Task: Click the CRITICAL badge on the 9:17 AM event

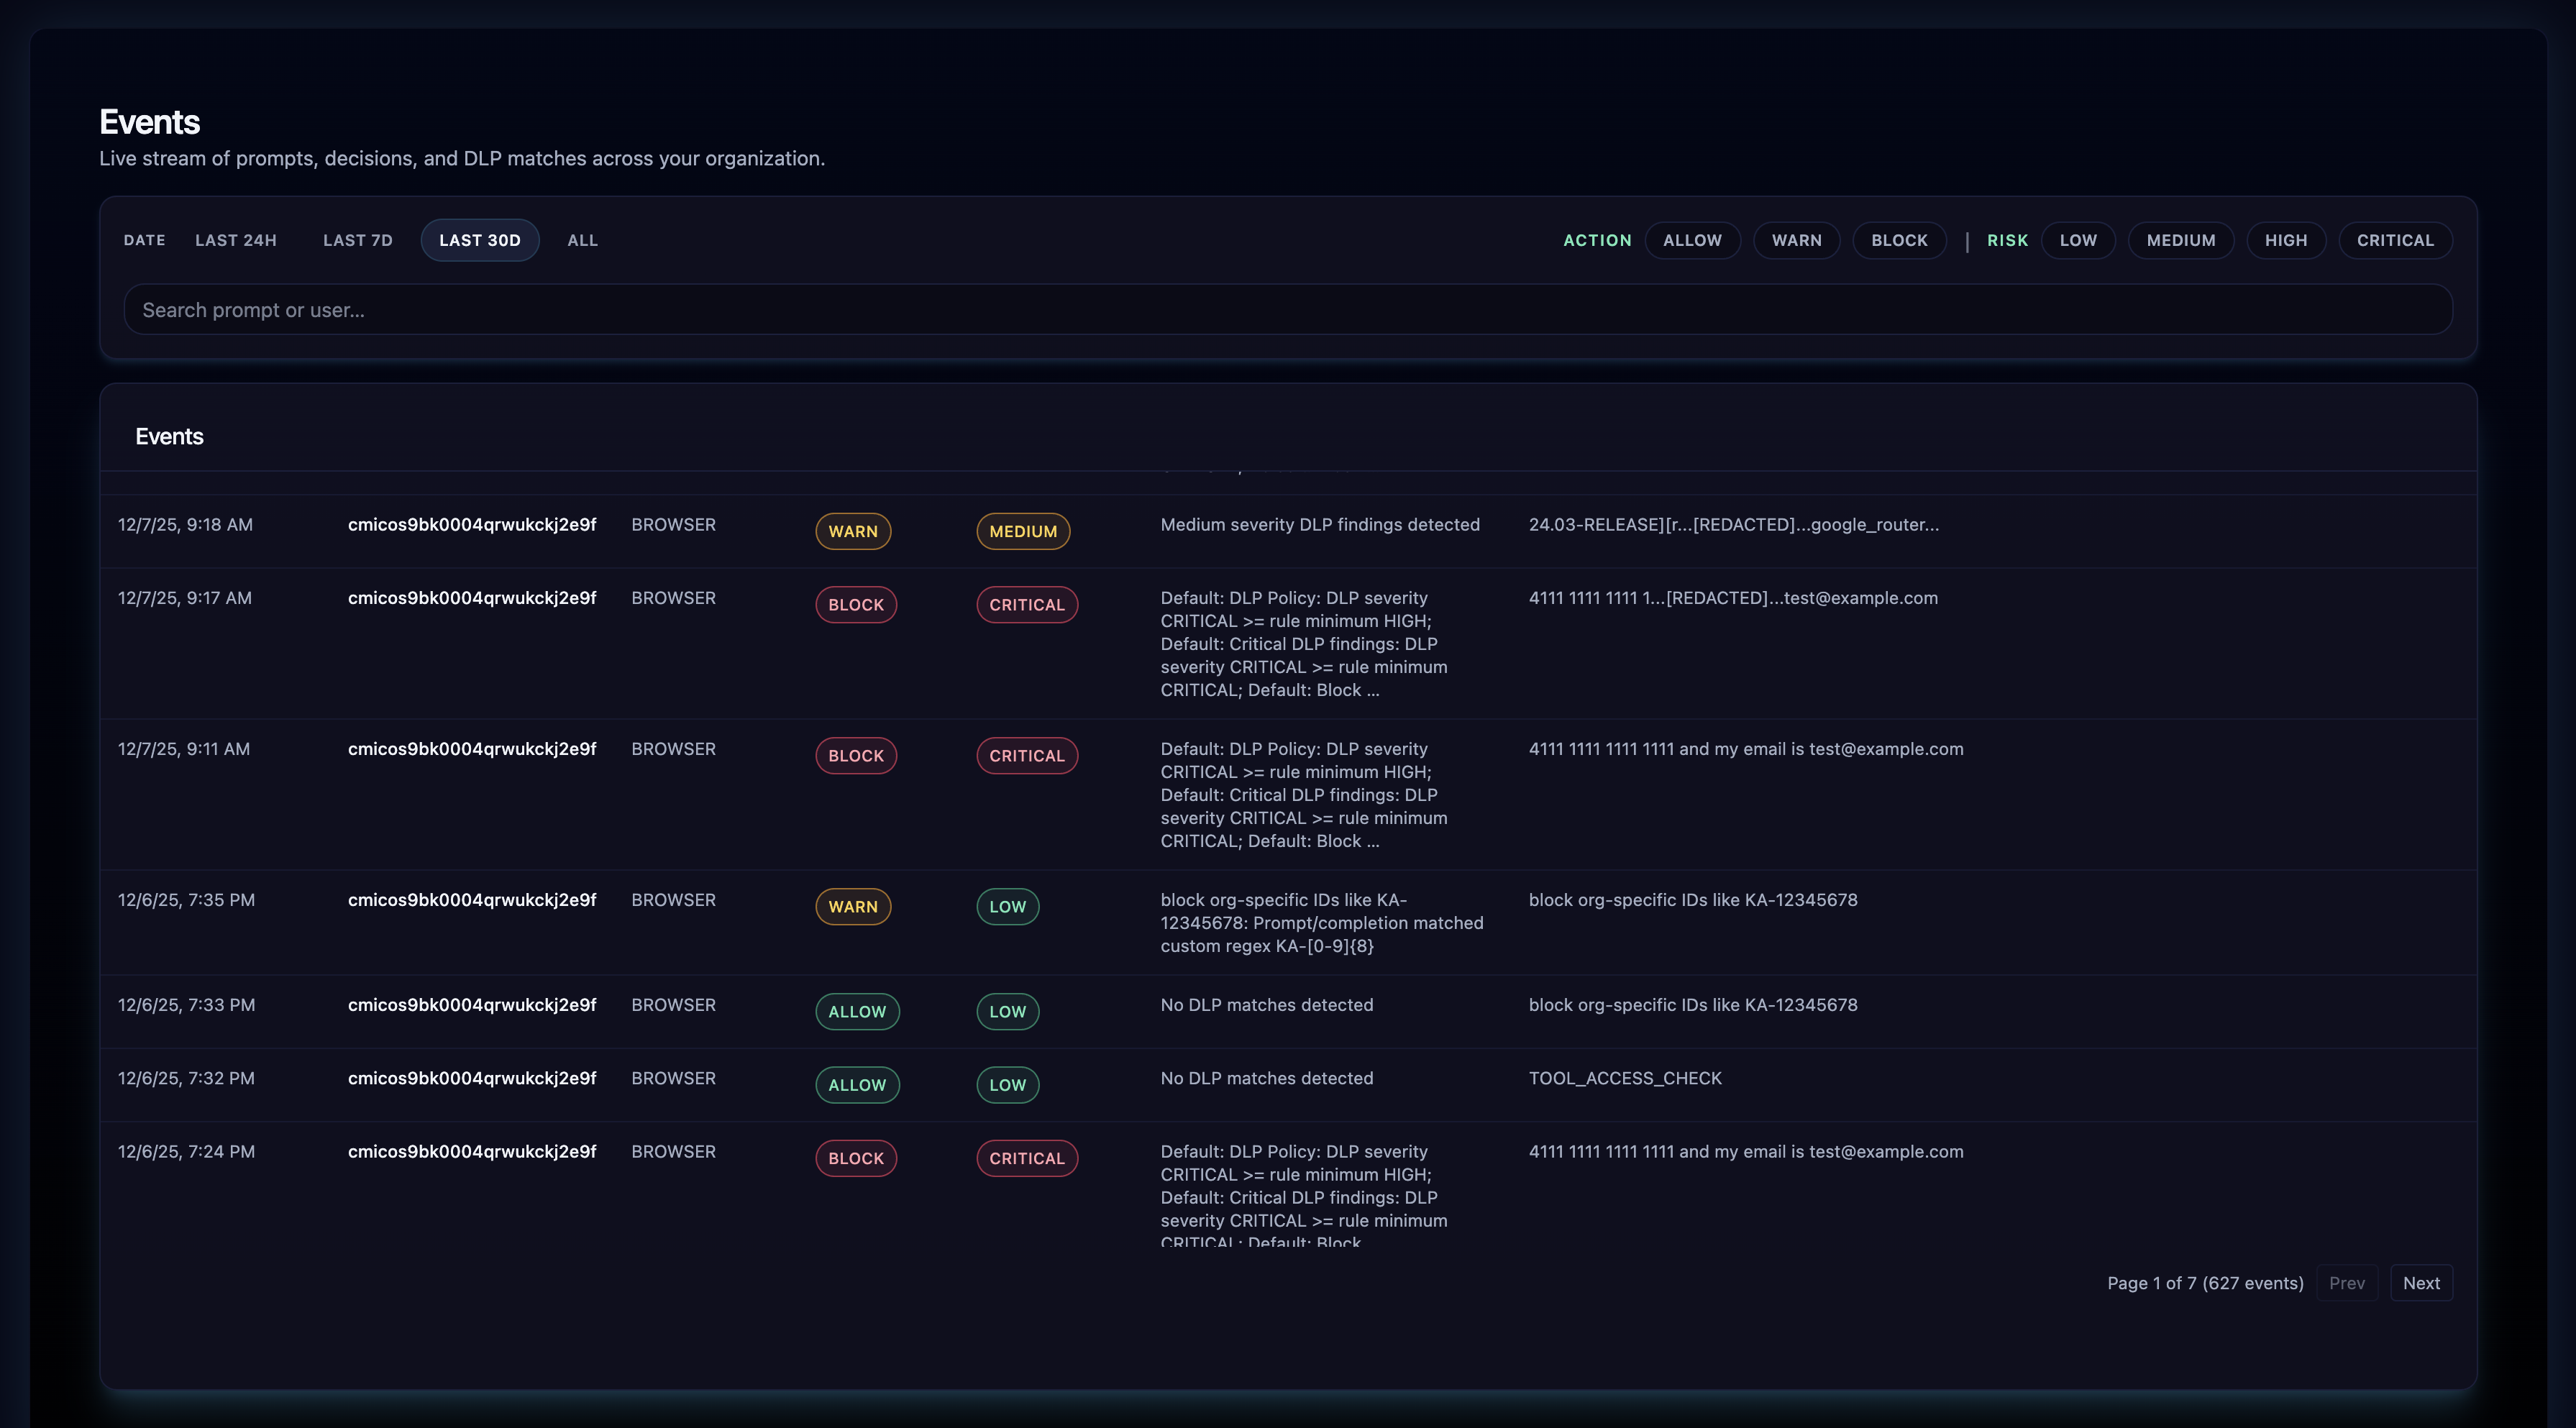Action: [x=1027, y=604]
